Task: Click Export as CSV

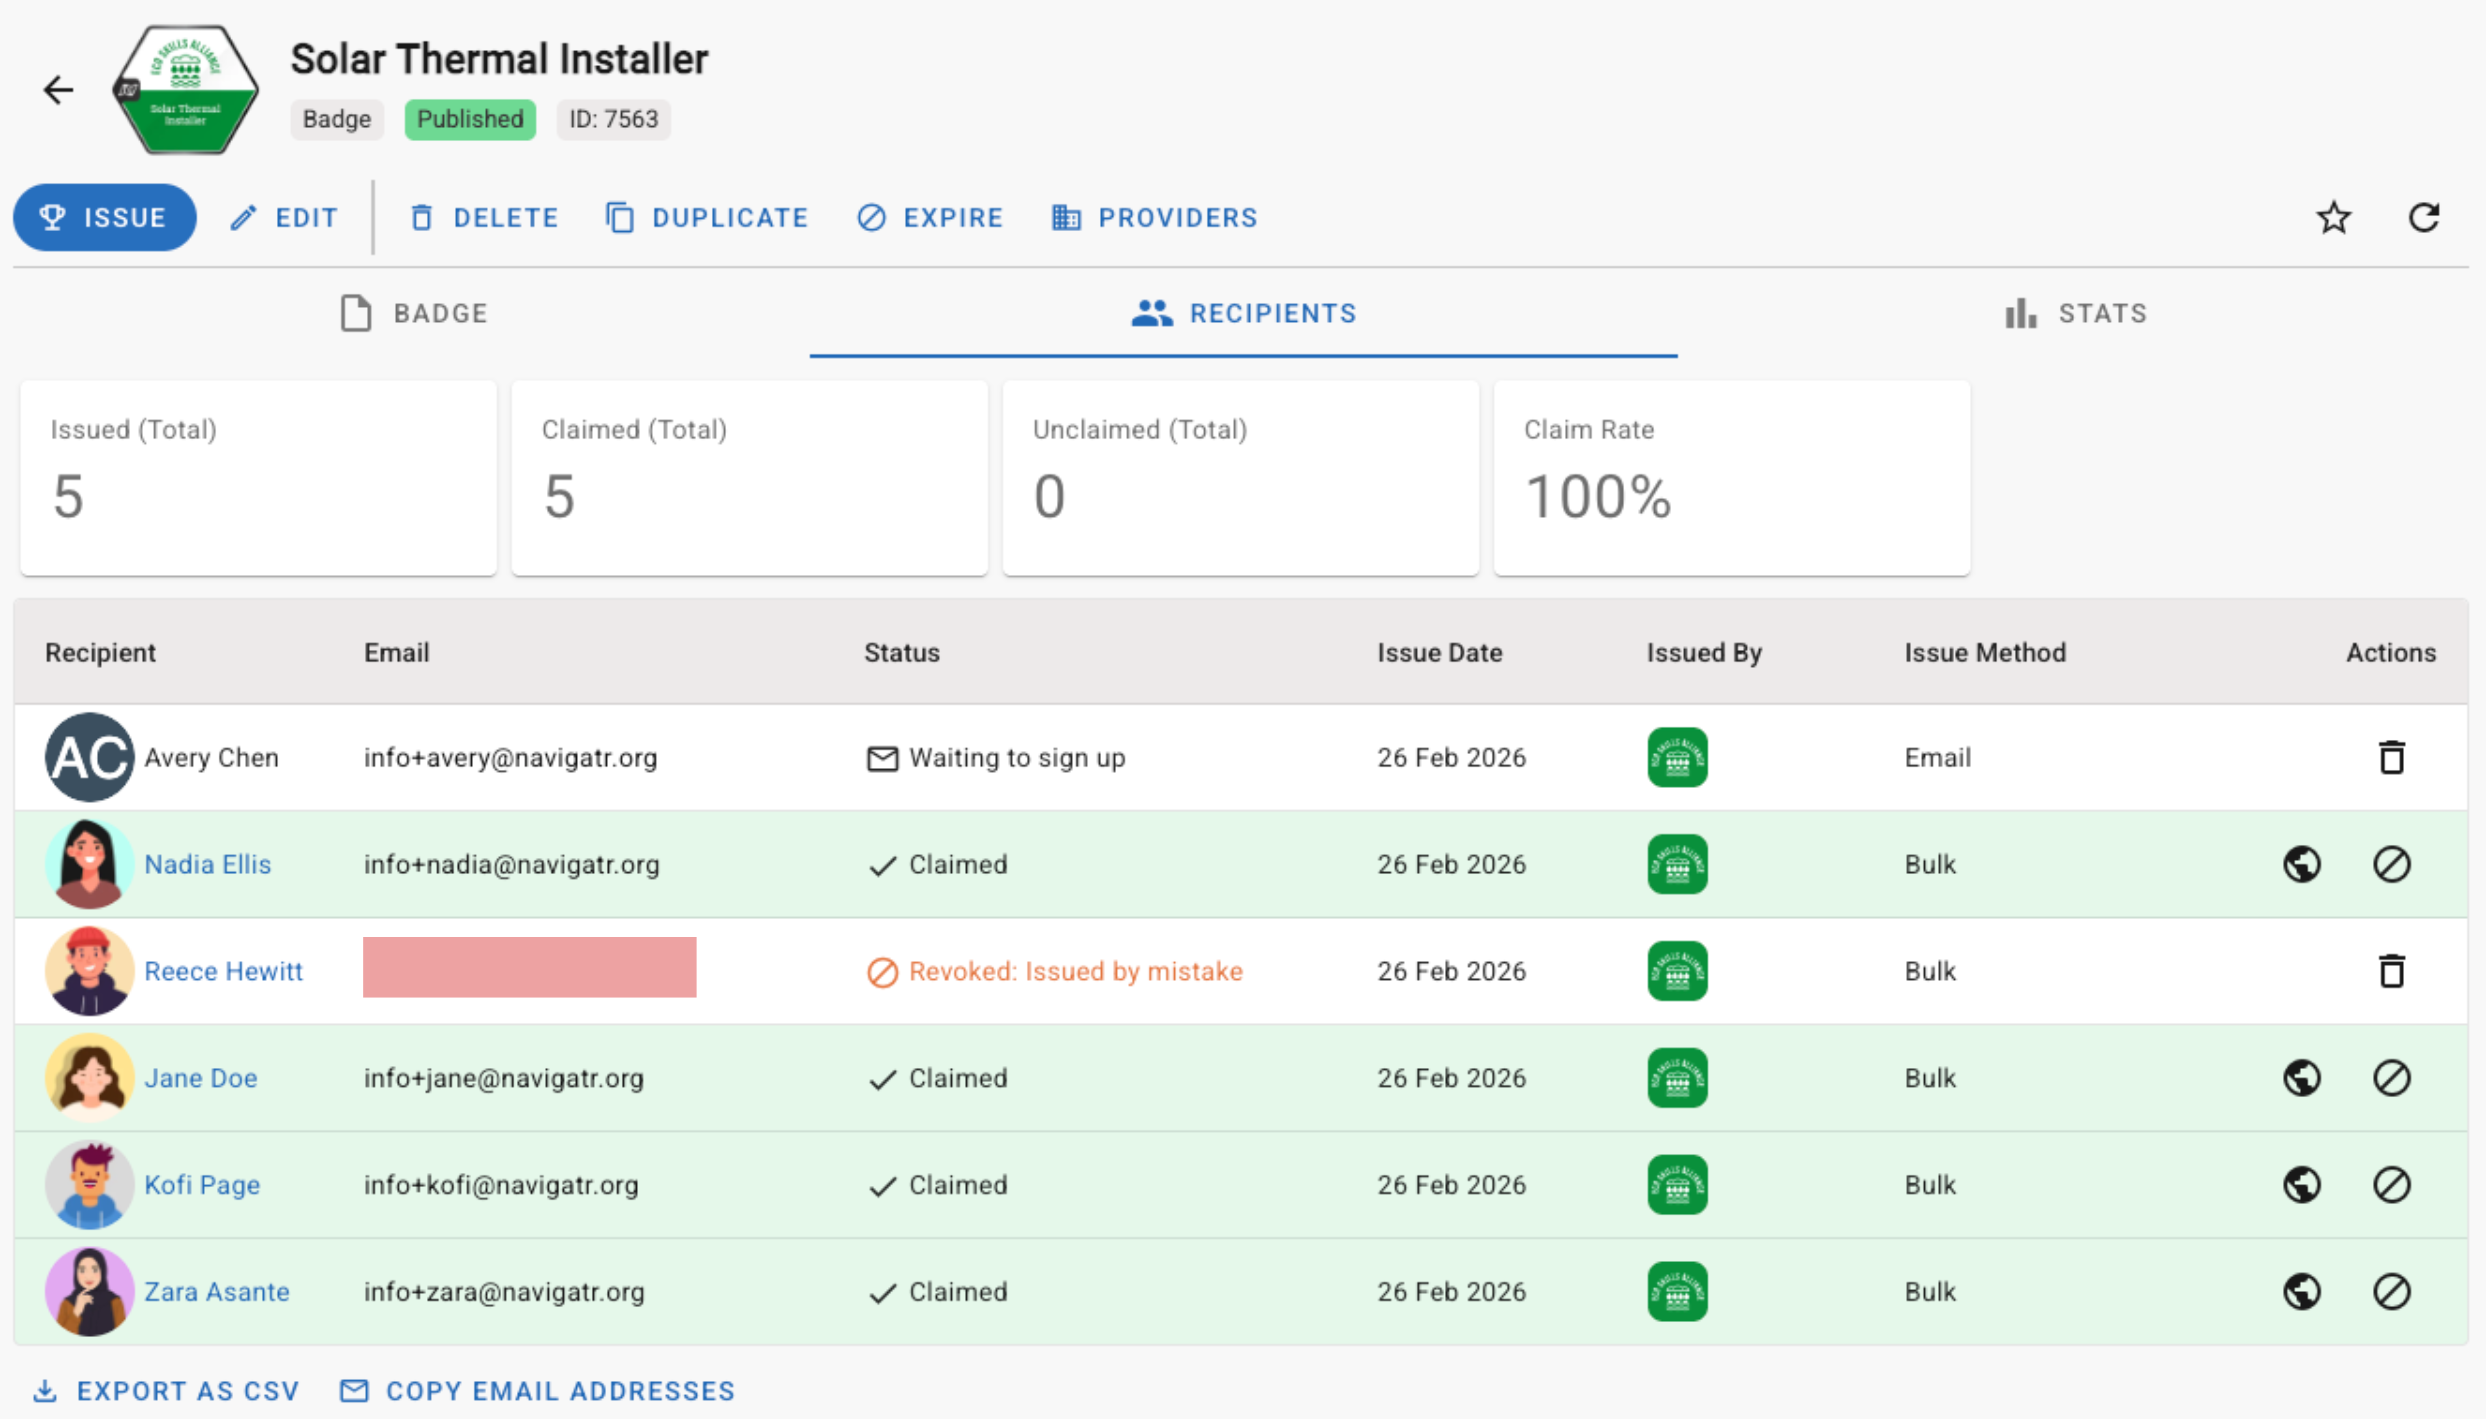Action: point(166,1391)
